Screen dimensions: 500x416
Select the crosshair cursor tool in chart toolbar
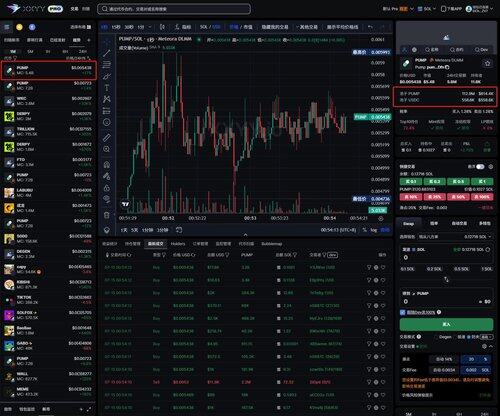(x=107, y=42)
